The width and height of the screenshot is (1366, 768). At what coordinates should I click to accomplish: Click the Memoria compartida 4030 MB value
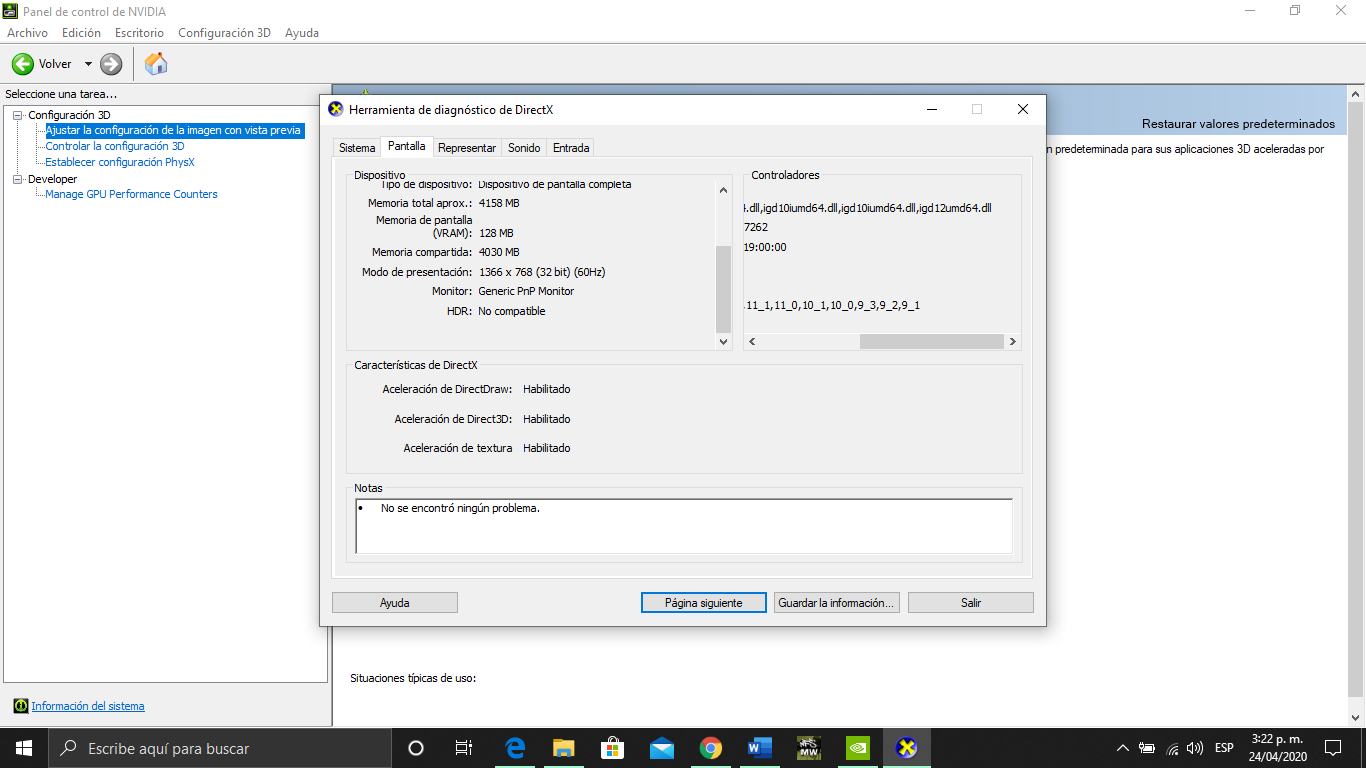[499, 252]
